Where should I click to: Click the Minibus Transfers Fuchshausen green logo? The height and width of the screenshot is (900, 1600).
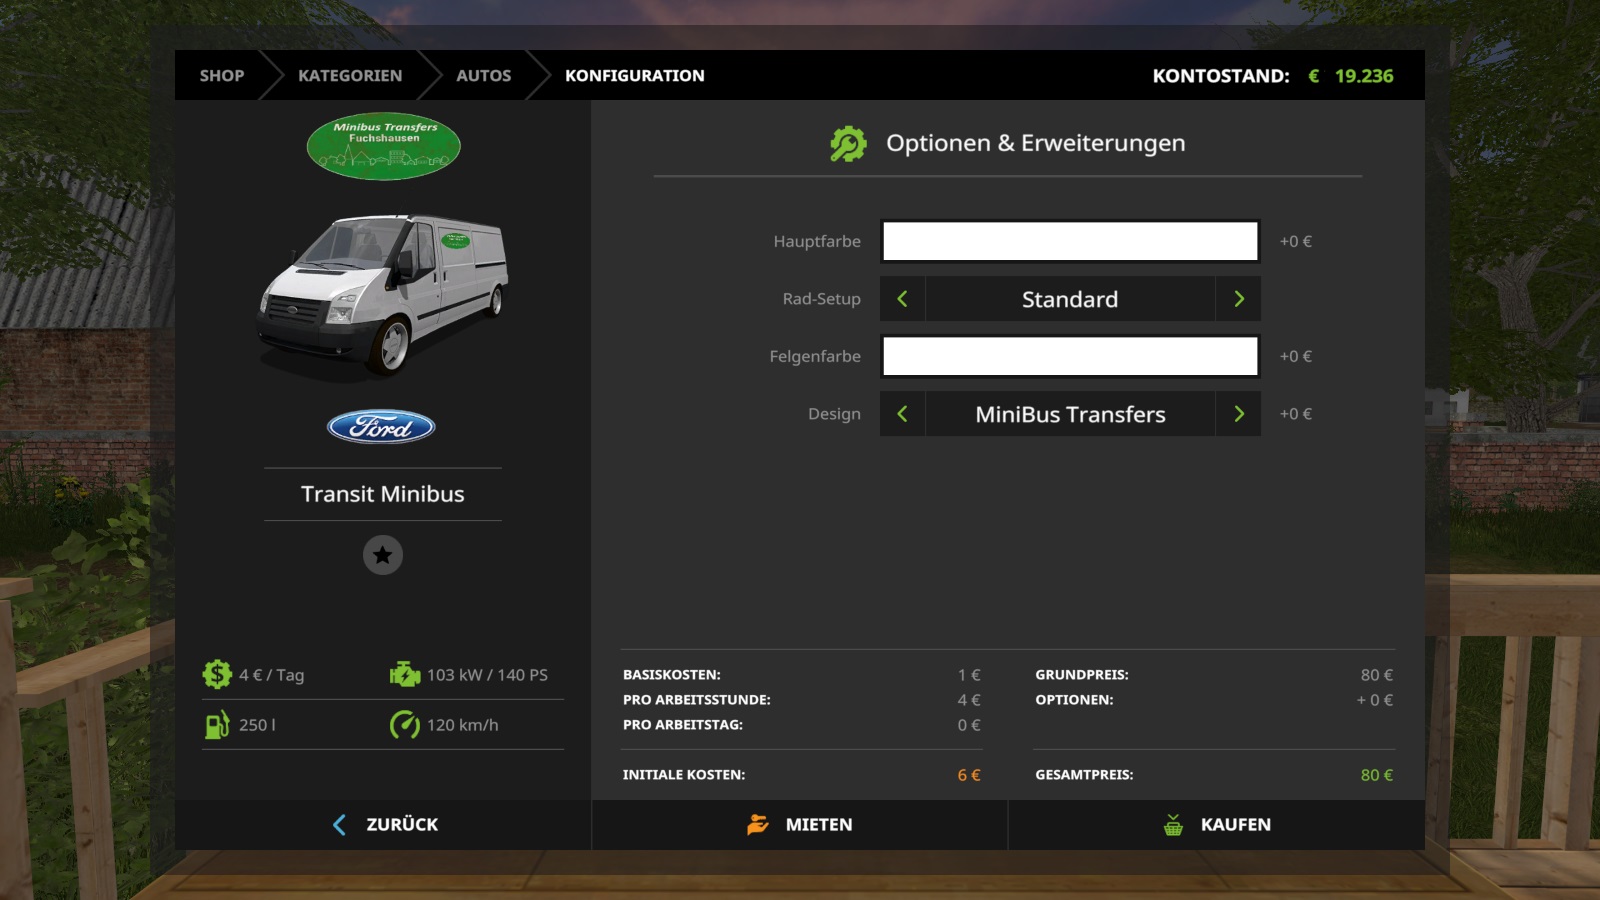(383, 146)
